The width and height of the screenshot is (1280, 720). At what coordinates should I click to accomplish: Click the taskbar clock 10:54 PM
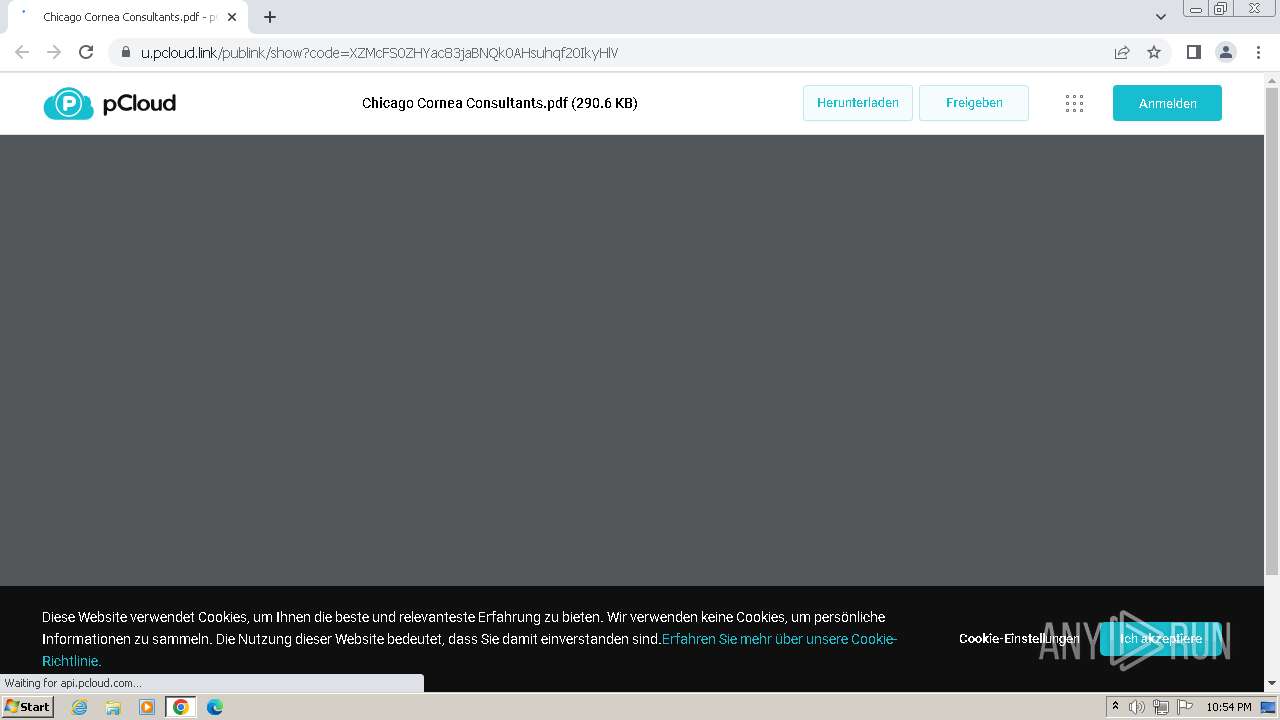[x=1229, y=707]
